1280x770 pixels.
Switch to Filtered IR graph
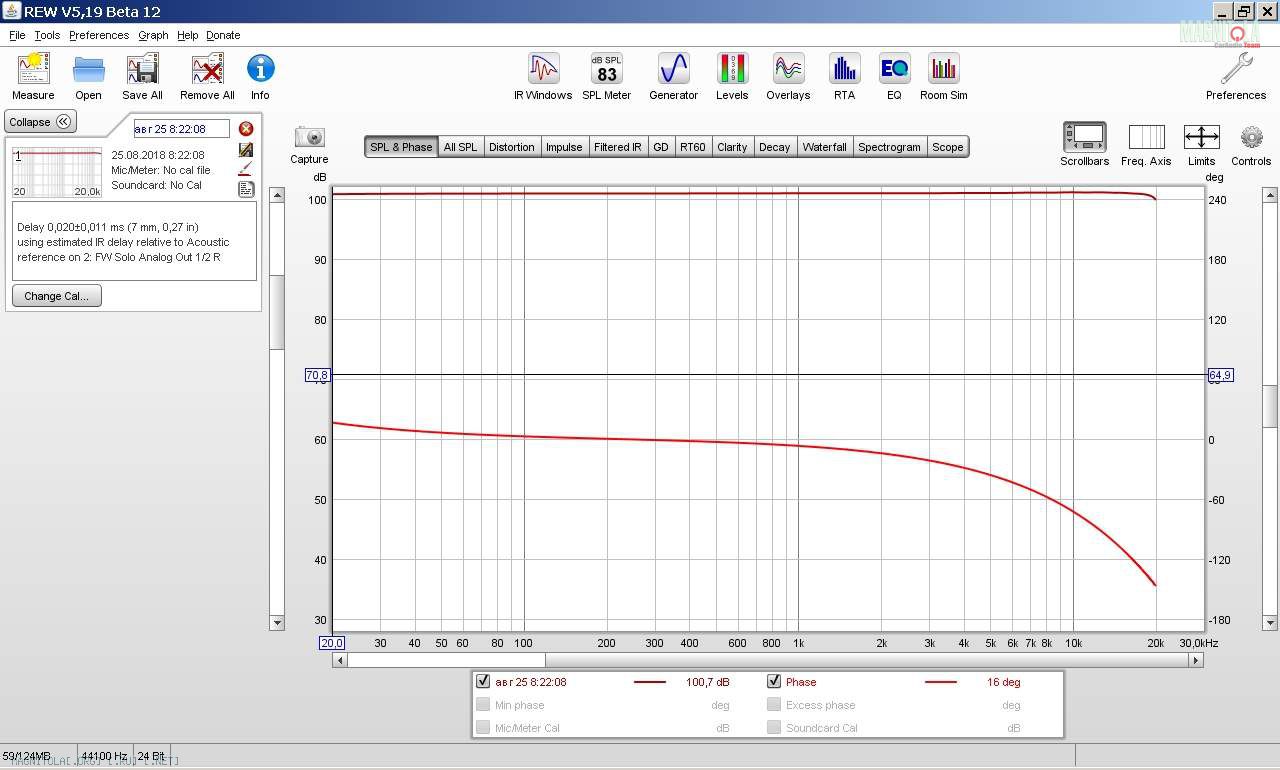tap(618, 147)
